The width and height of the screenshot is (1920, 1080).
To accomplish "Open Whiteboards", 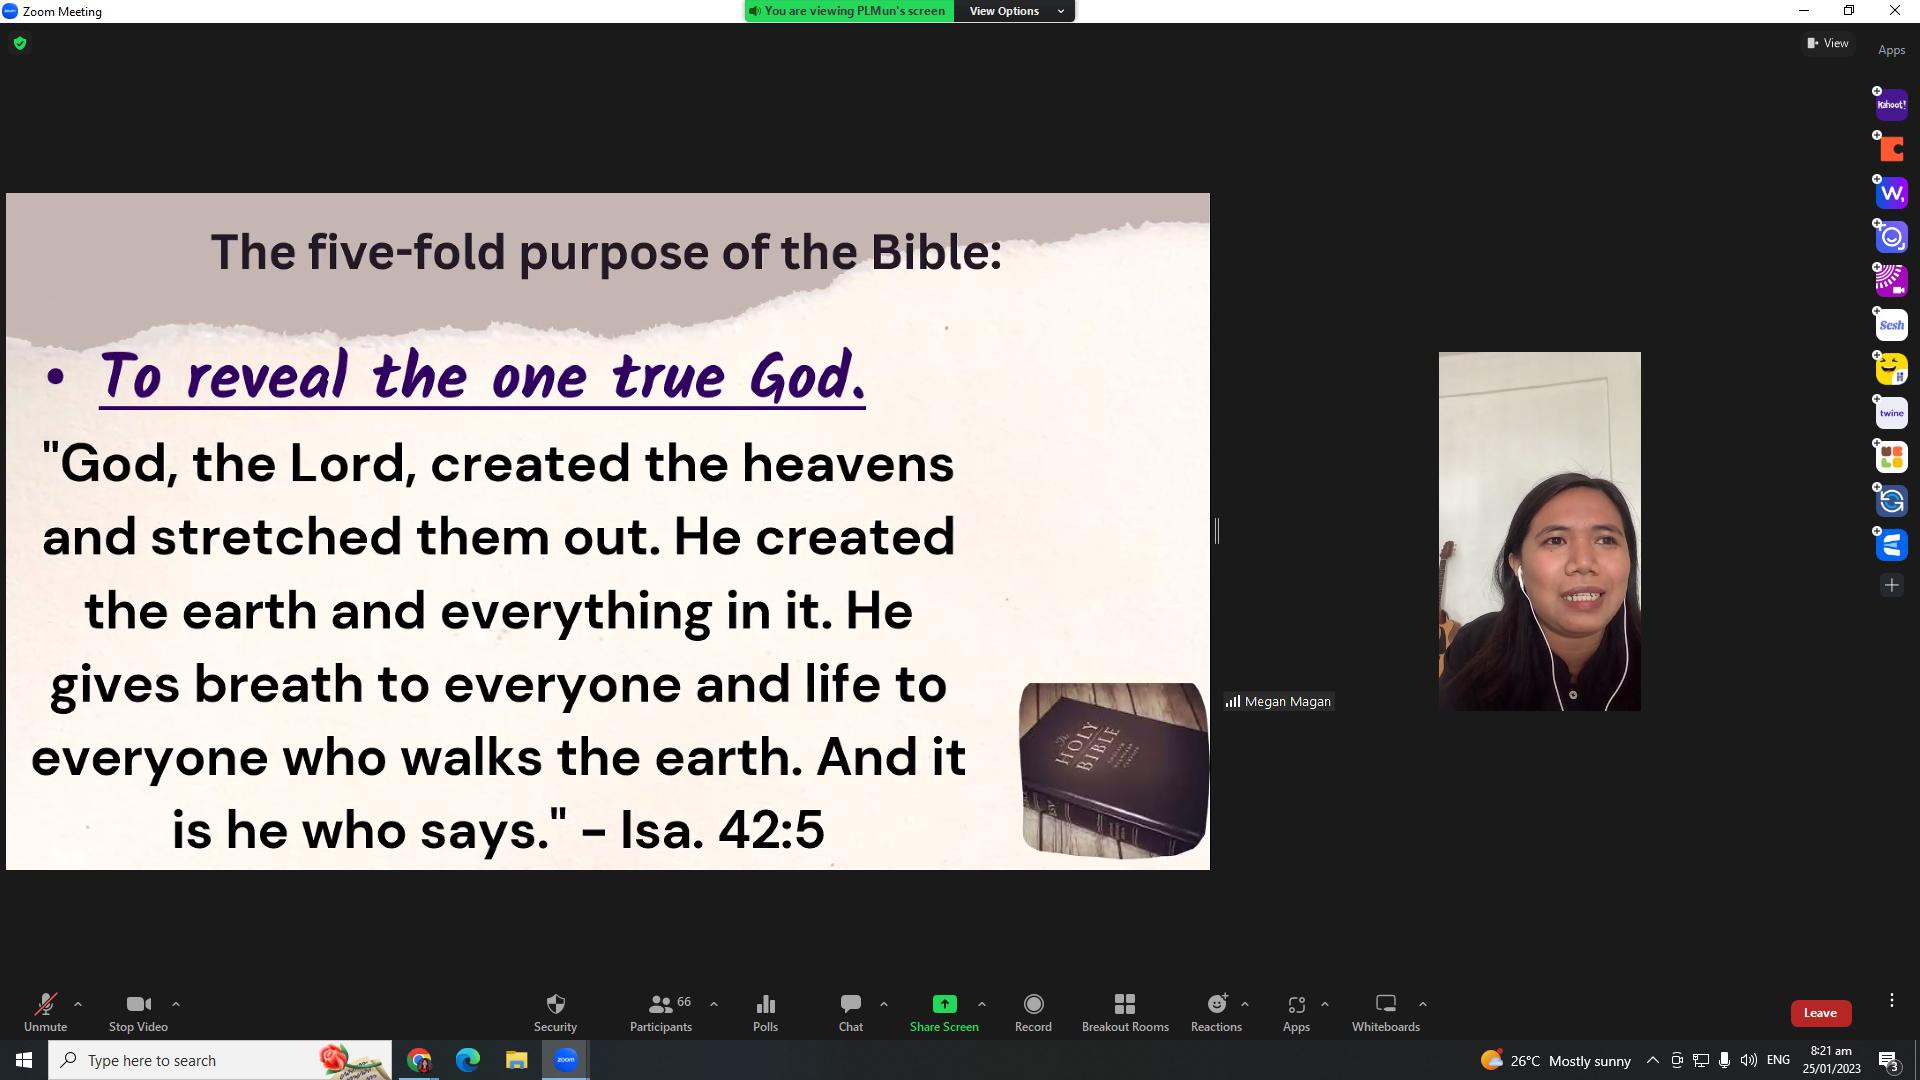I will tap(1386, 1012).
